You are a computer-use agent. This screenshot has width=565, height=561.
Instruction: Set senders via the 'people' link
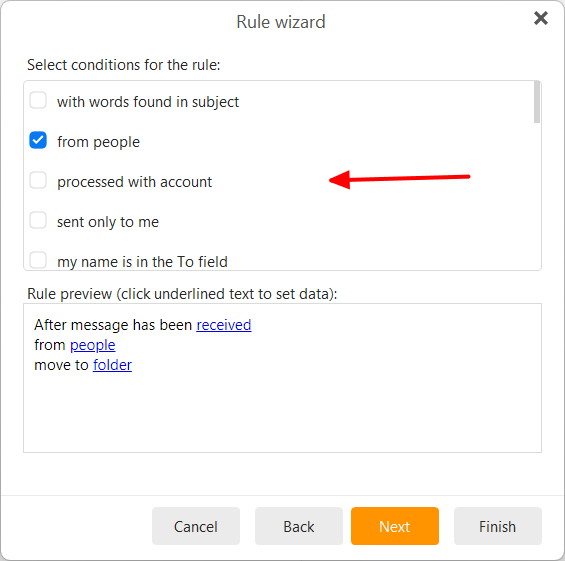pyautogui.click(x=93, y=345)
